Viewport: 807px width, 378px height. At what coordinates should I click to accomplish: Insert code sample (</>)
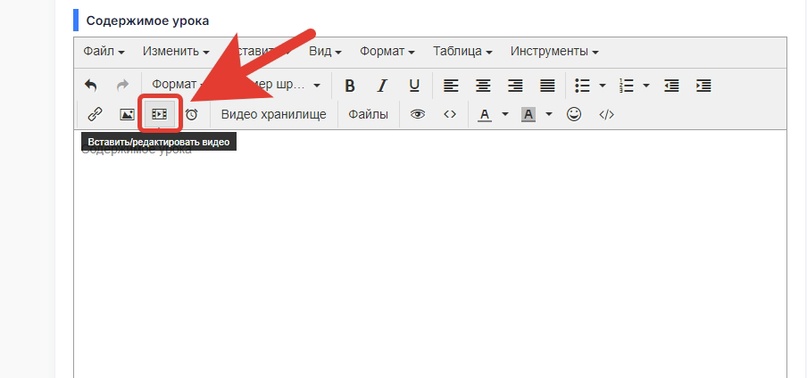tap(606, 114)
